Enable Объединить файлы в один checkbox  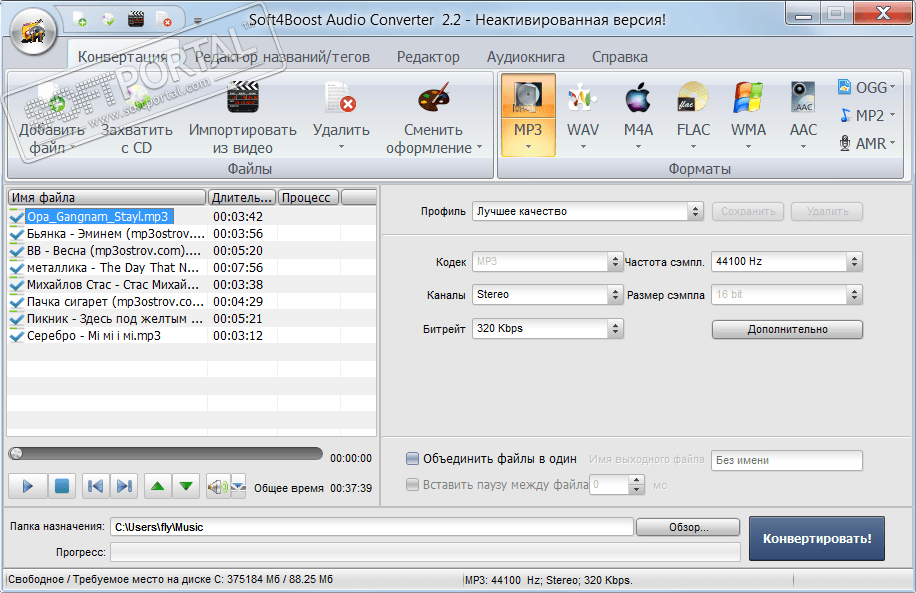pos(412,459)
